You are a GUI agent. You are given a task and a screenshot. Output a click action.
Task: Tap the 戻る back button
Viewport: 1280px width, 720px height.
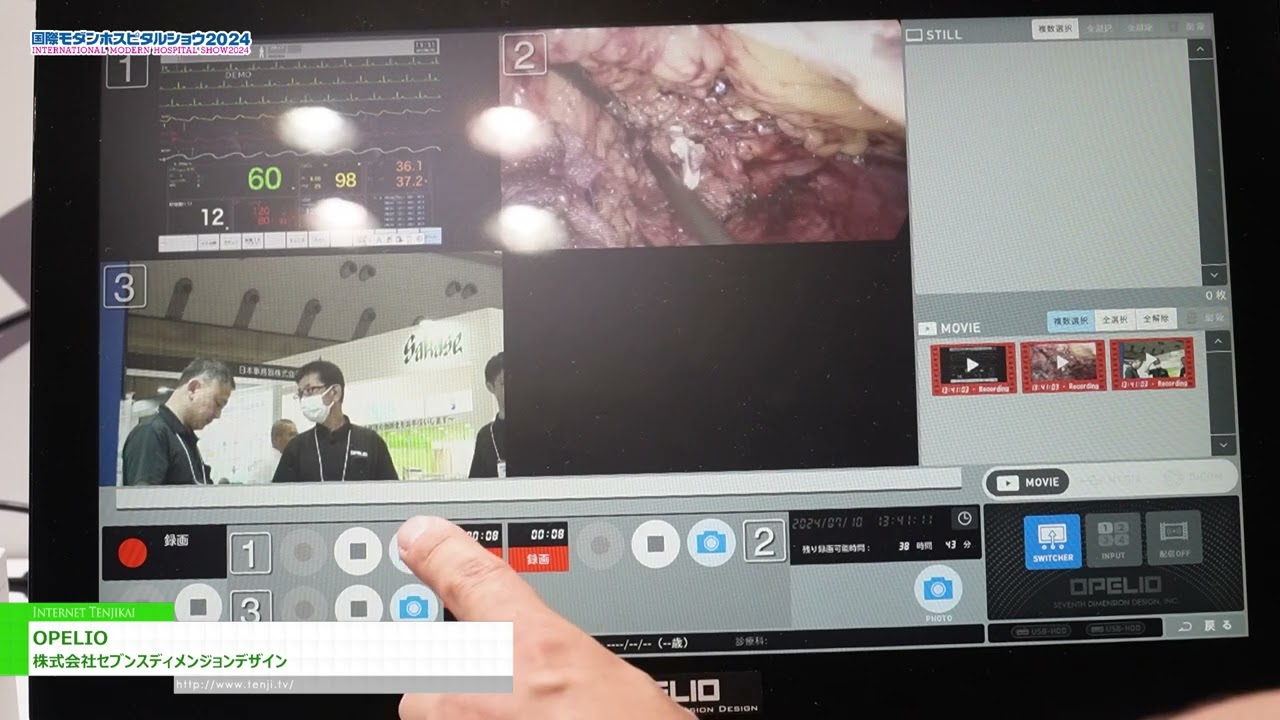click(x=1206, y=626)
